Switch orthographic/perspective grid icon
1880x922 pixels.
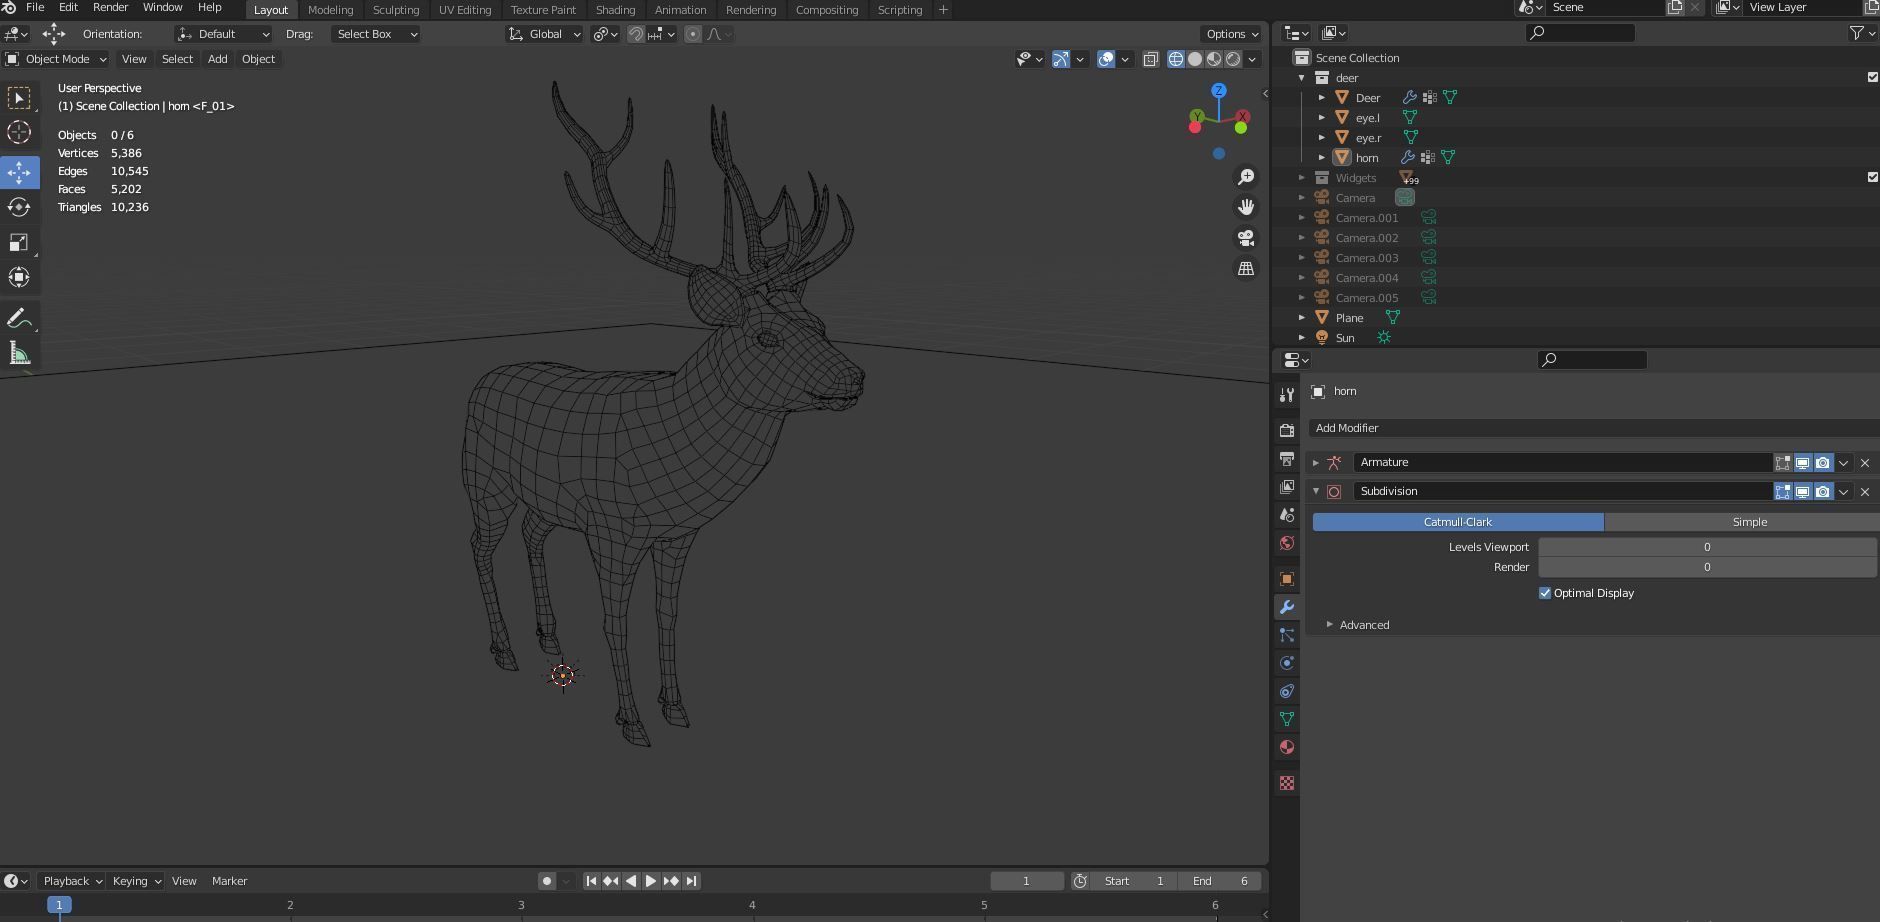click(x=1246, y=269)
